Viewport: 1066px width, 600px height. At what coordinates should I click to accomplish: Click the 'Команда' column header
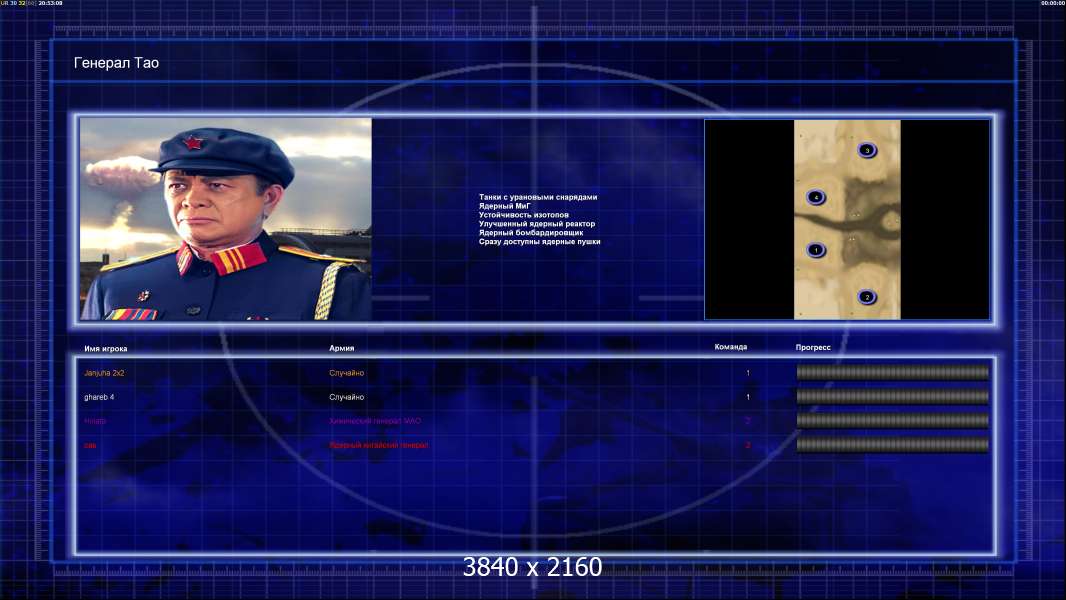point(731,347)
